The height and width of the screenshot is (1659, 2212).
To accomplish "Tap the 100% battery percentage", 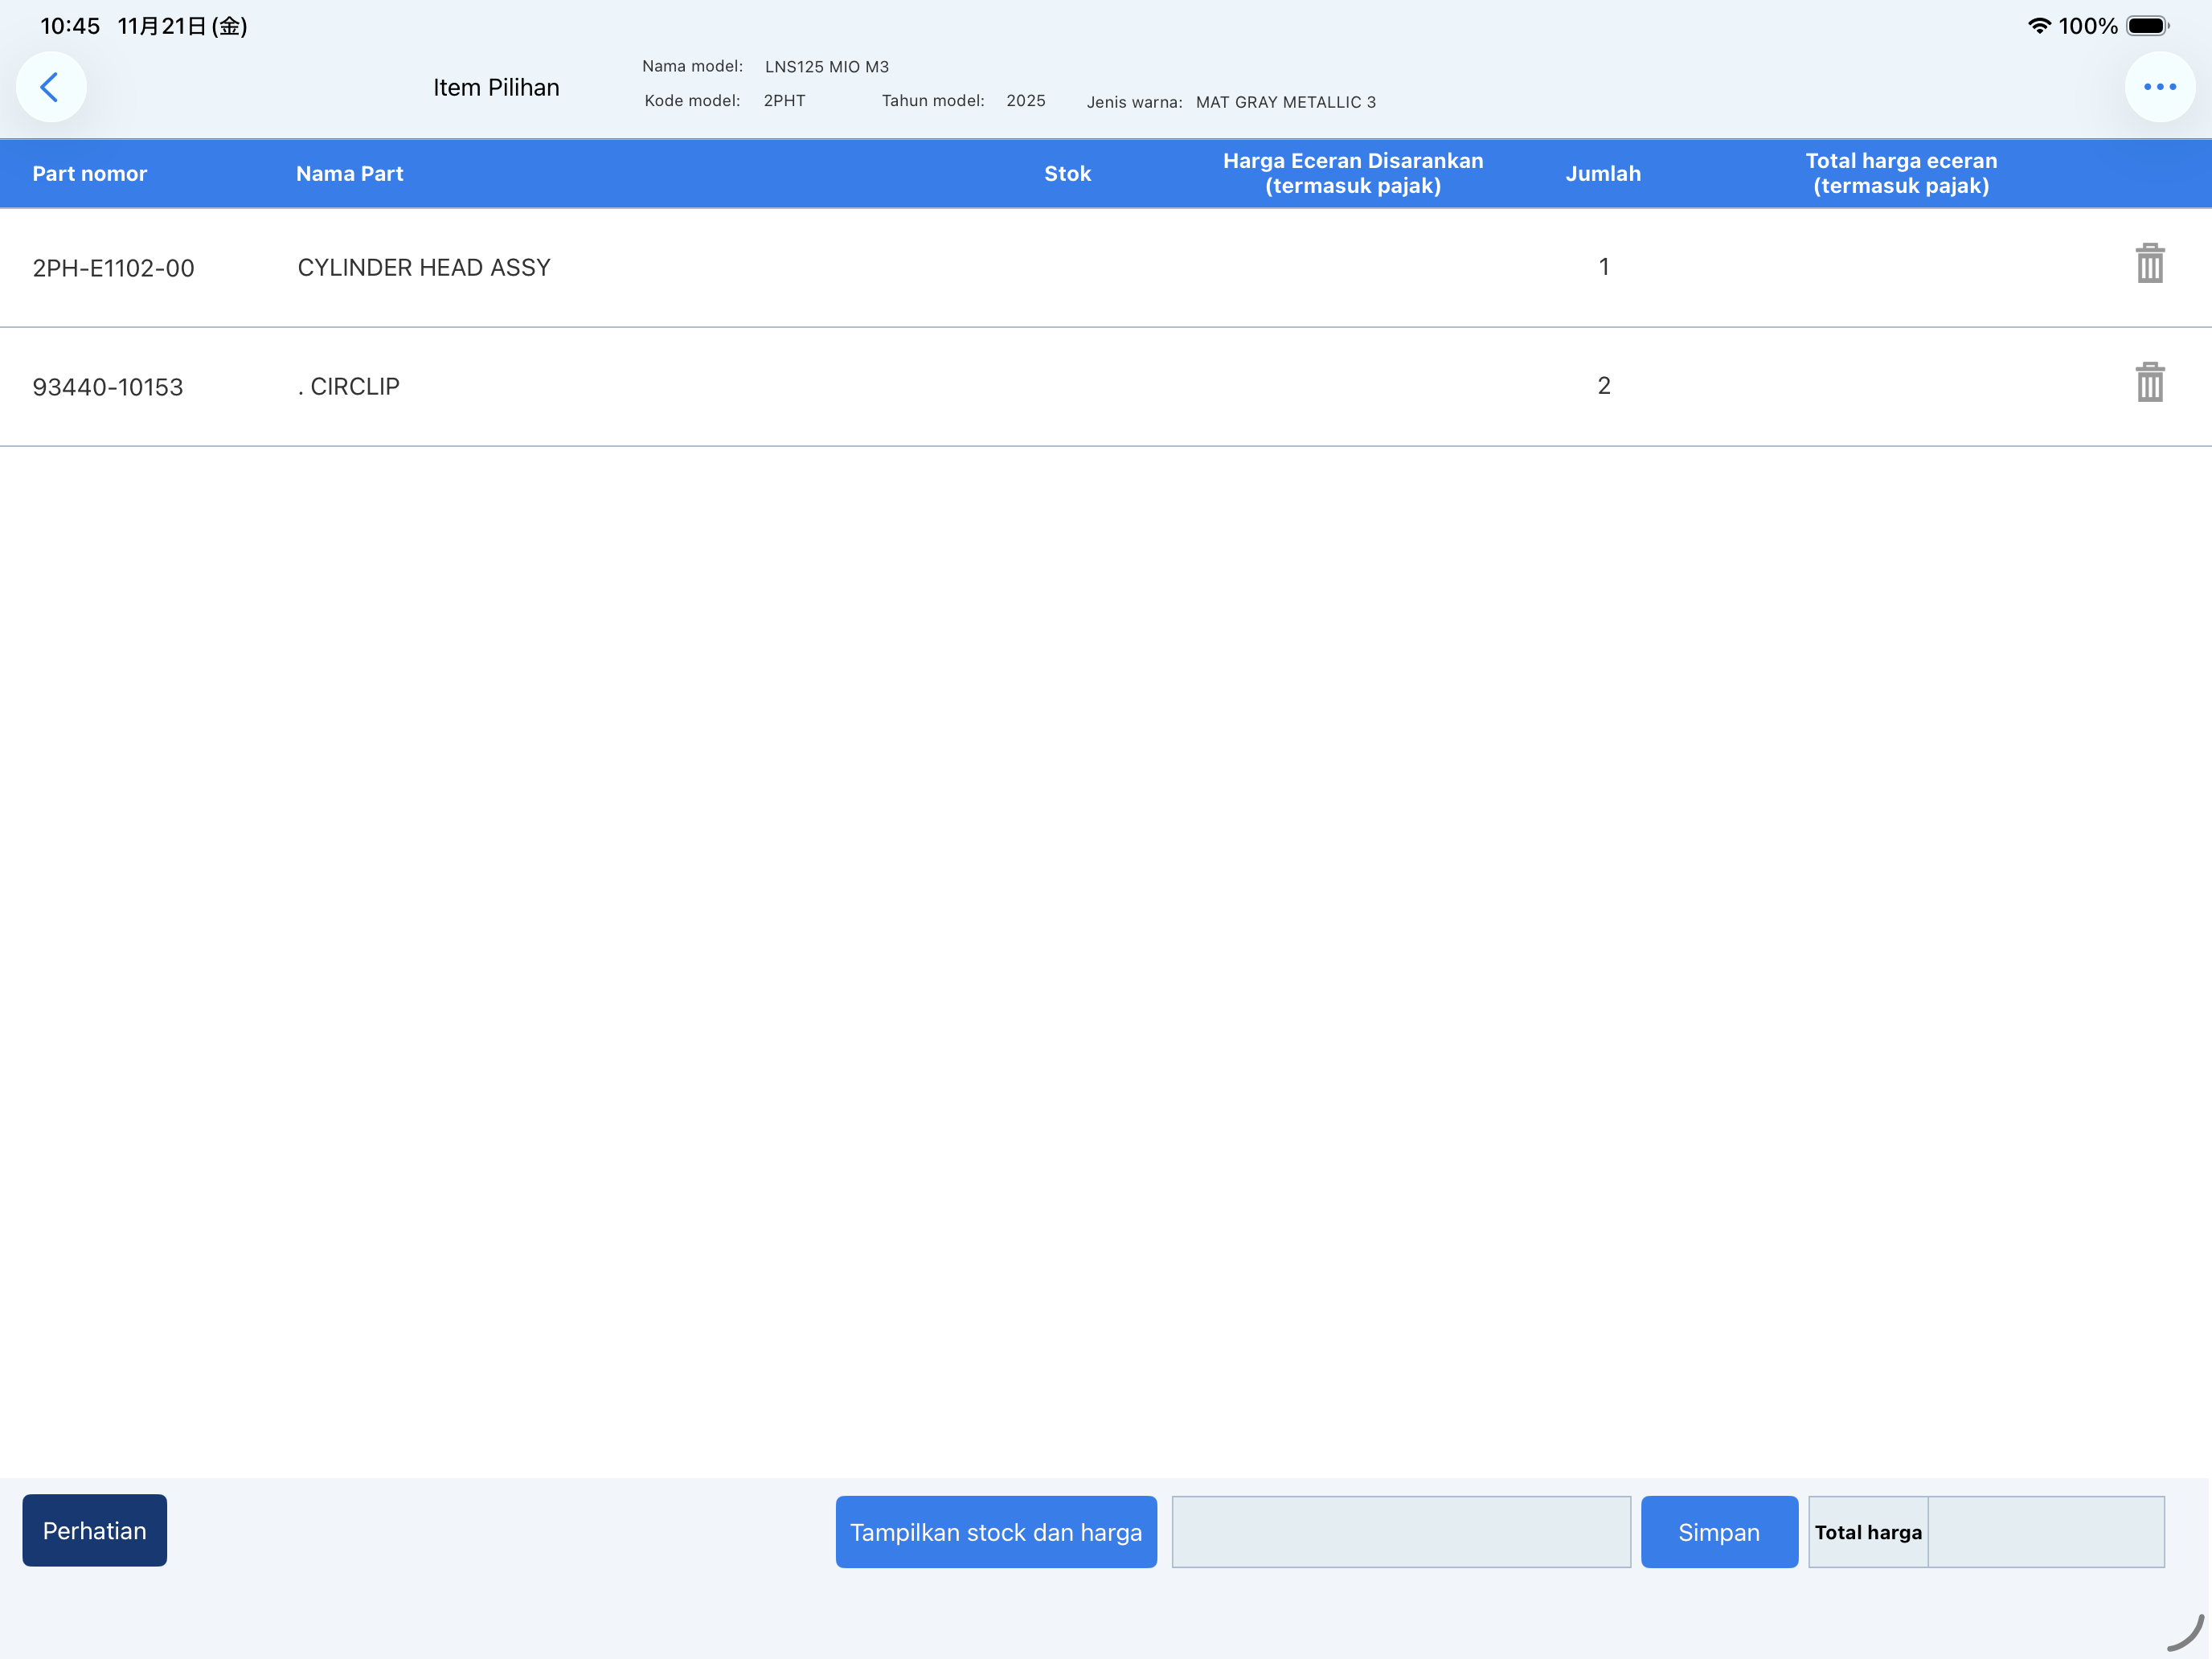I will (2088, 26).
